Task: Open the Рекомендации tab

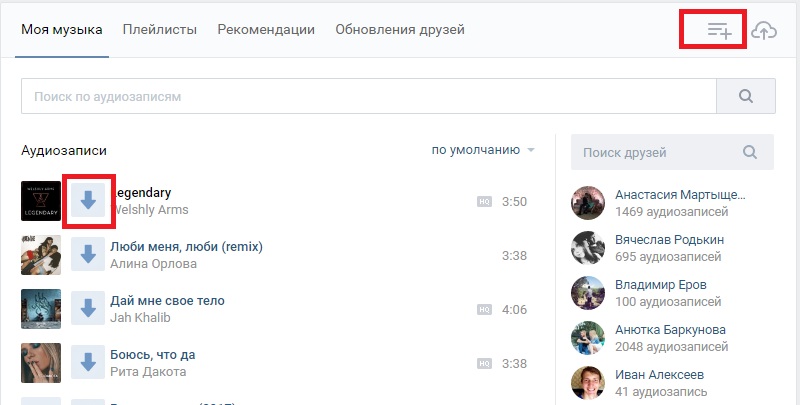Action: tap(266, 30)
